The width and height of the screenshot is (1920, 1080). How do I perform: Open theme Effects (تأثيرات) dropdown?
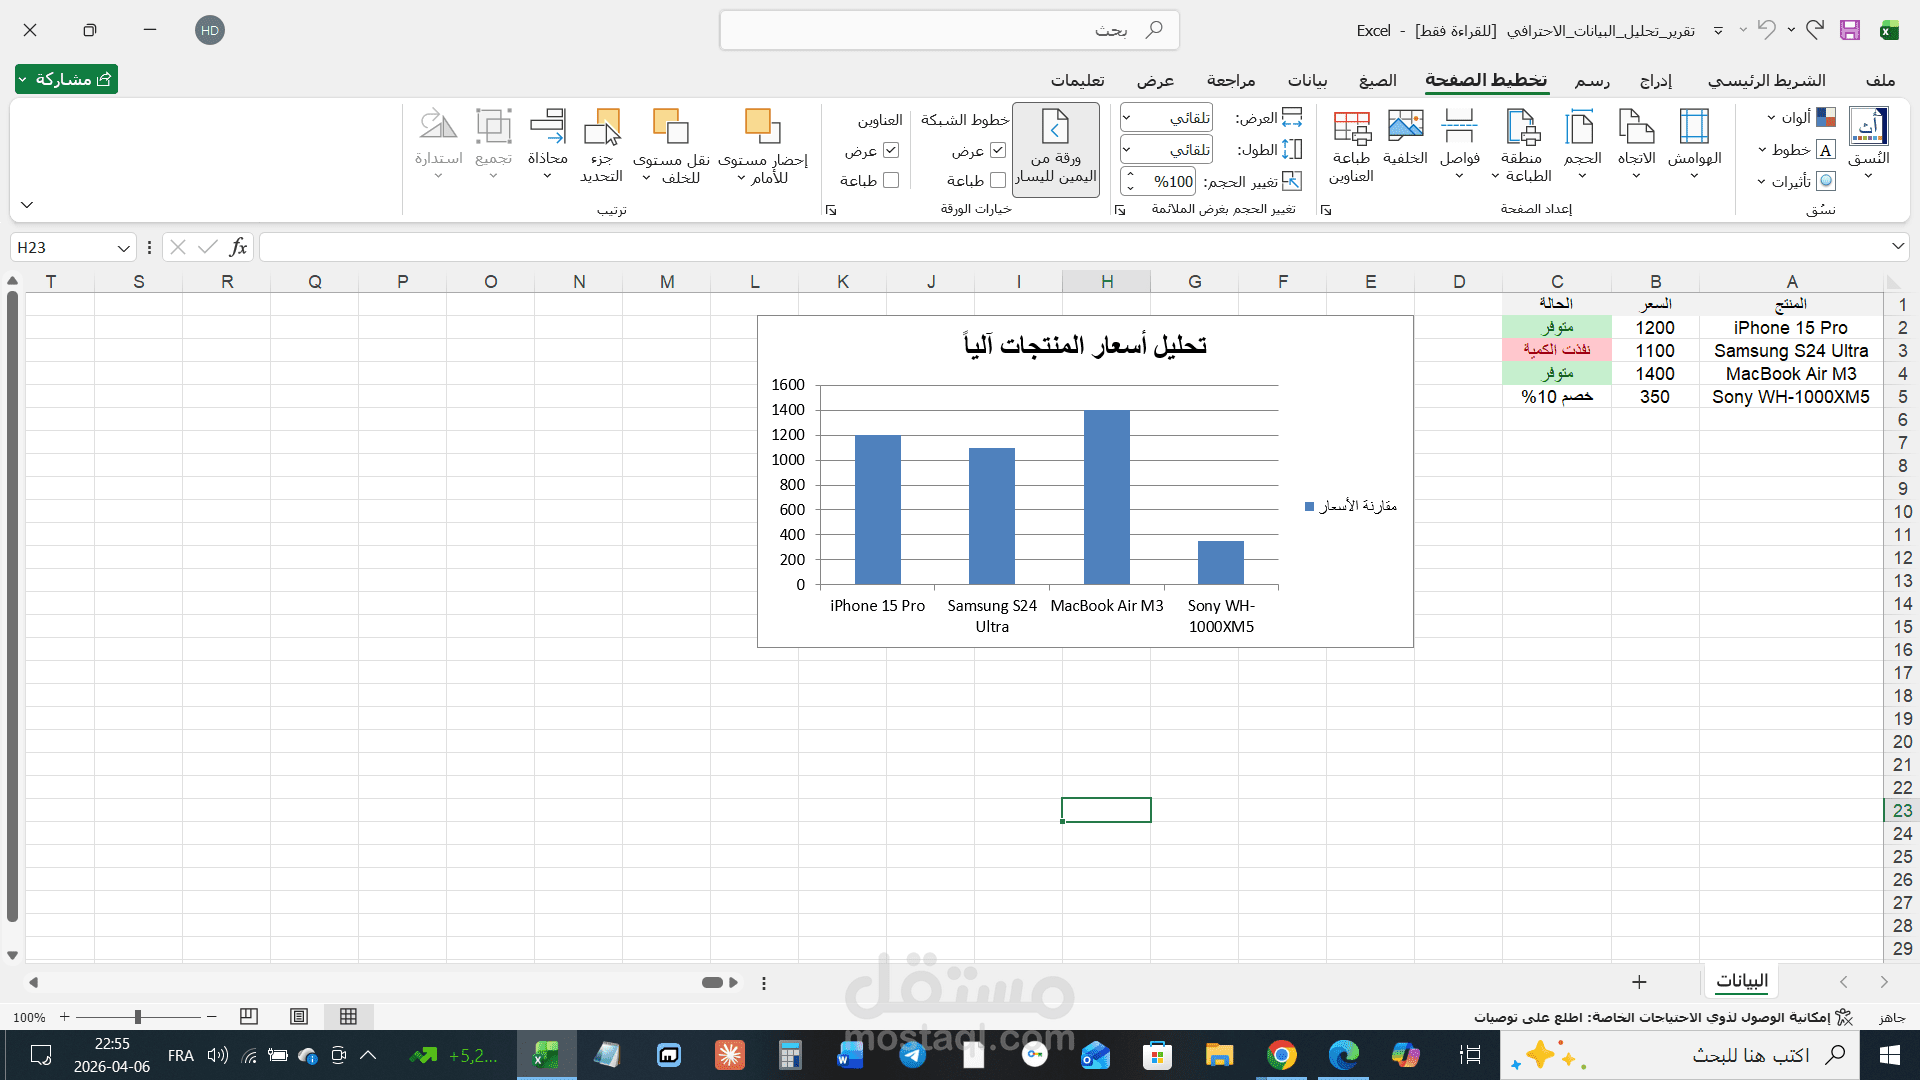click(x=1797, y=181)
